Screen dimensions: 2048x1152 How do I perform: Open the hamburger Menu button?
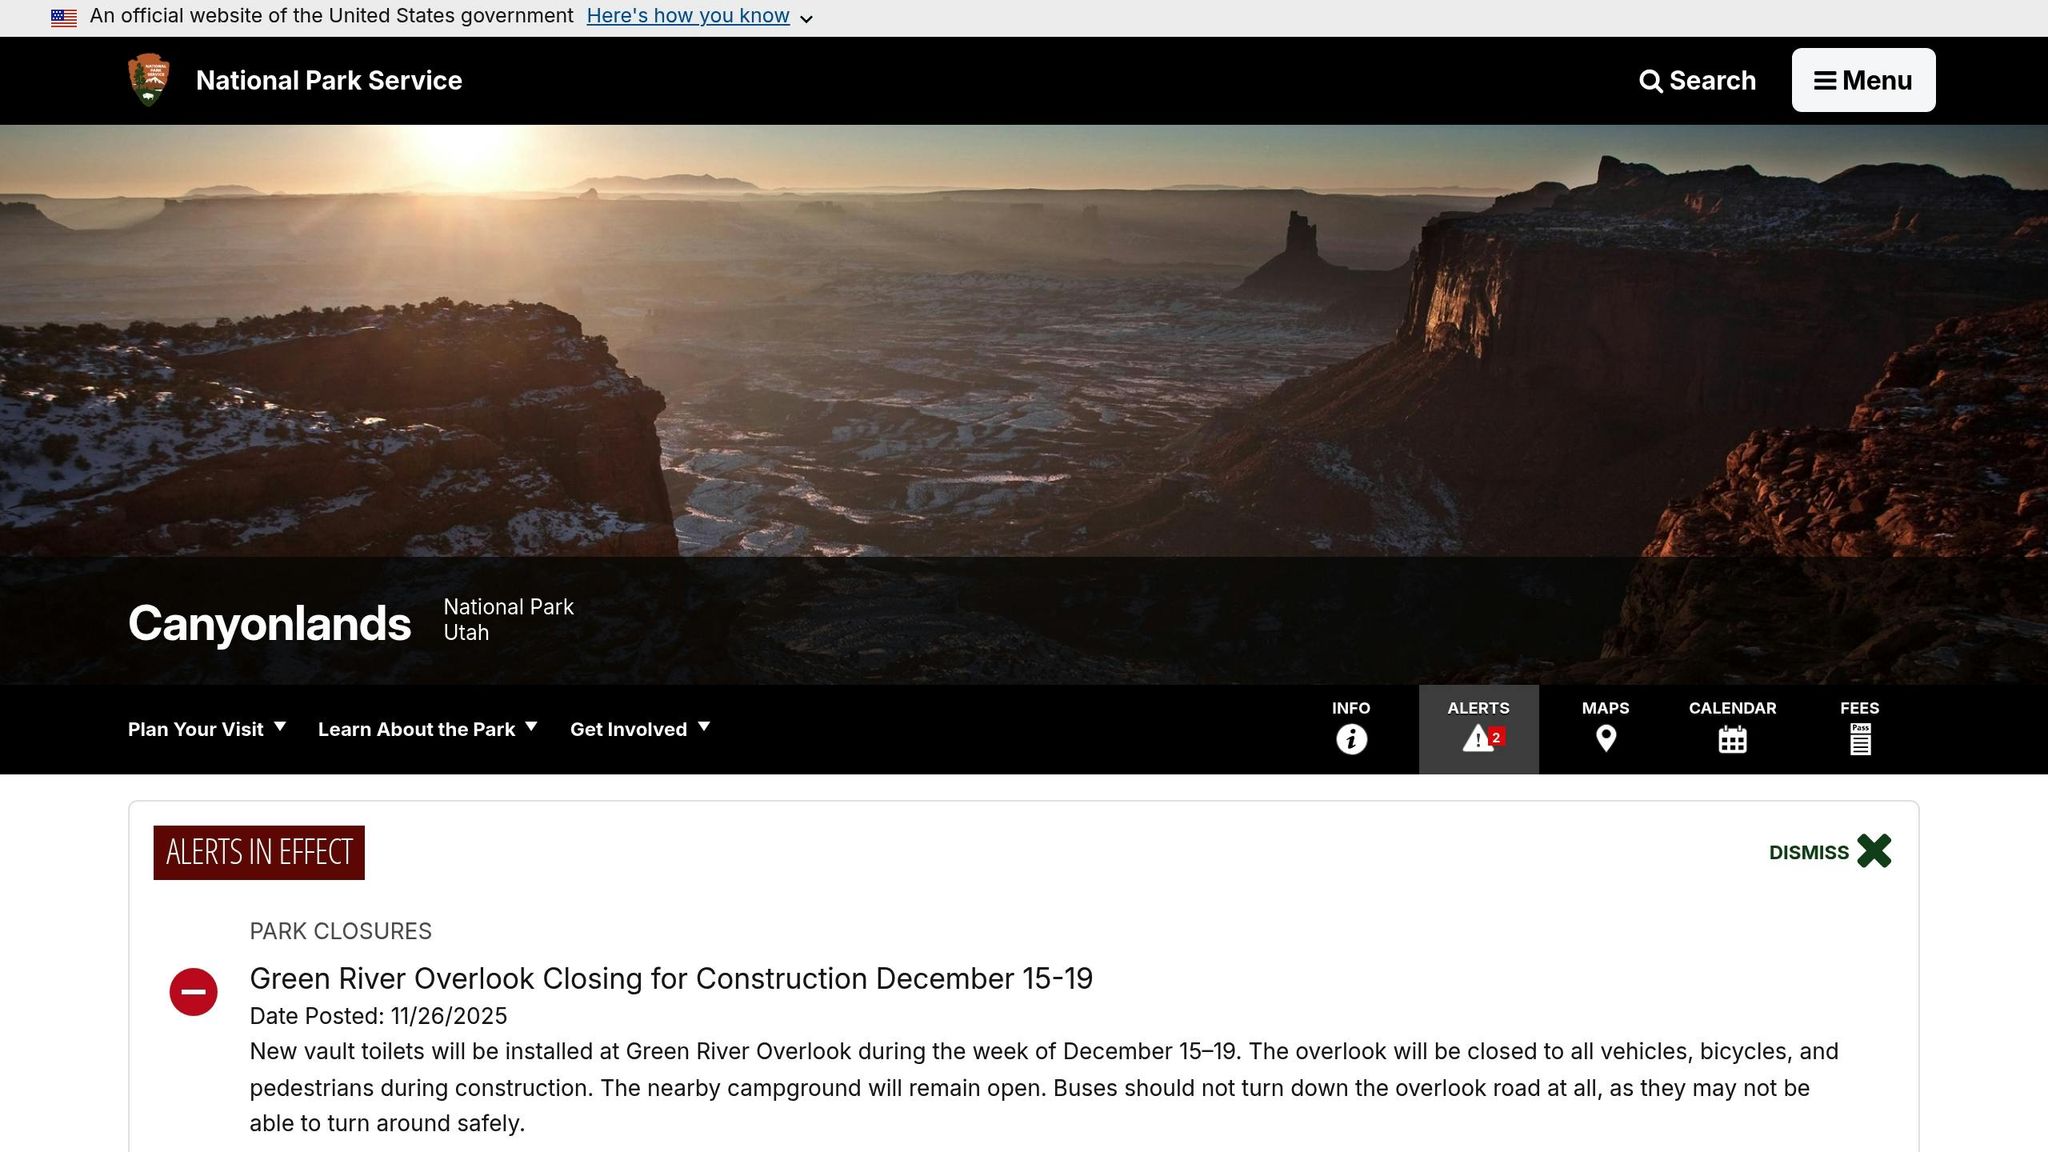click(1863, 80)
